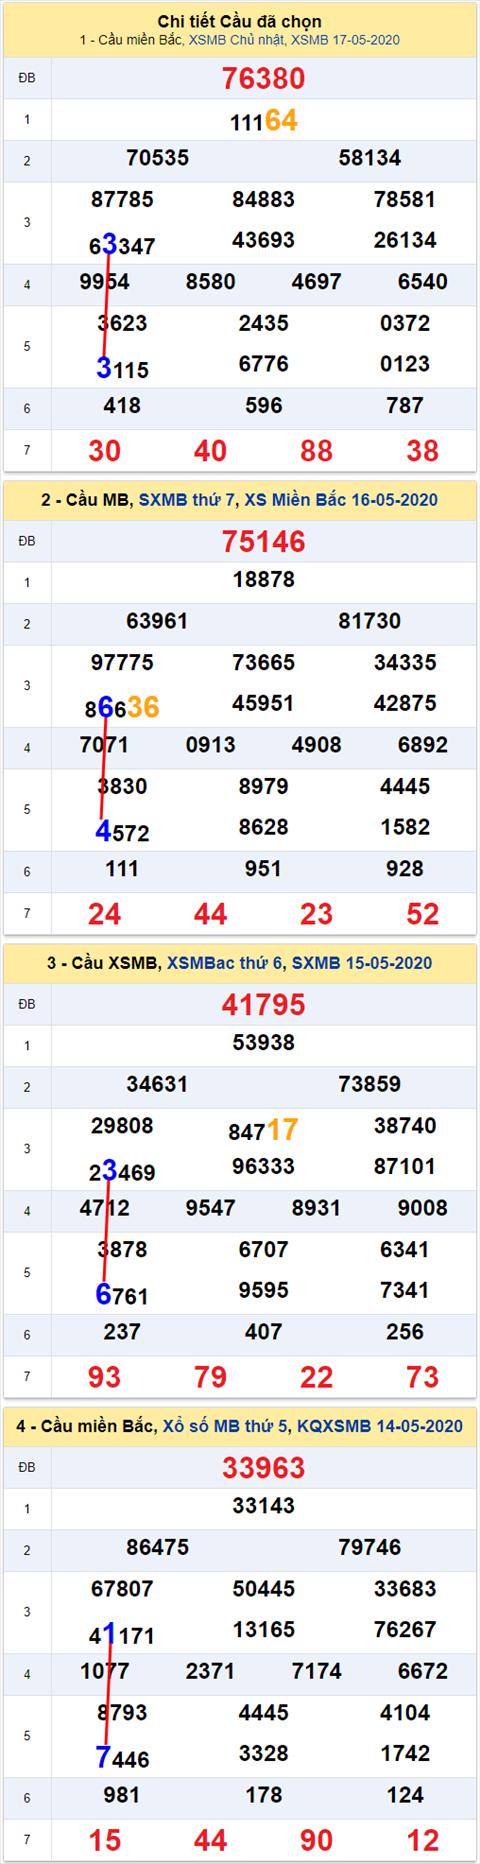Select fourth prize number 4712
480x1864 pixels.
tap(105, 1208)
